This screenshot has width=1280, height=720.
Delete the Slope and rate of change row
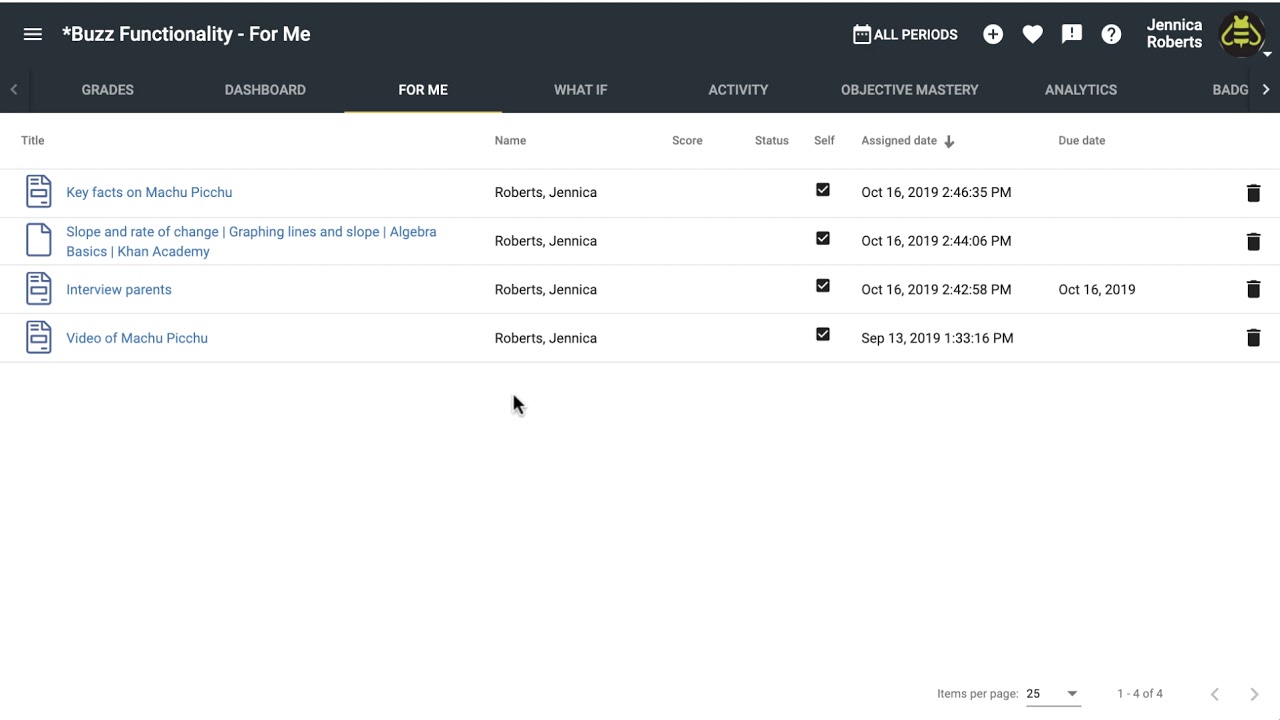pyautogui.click(x=1253, y=241)
